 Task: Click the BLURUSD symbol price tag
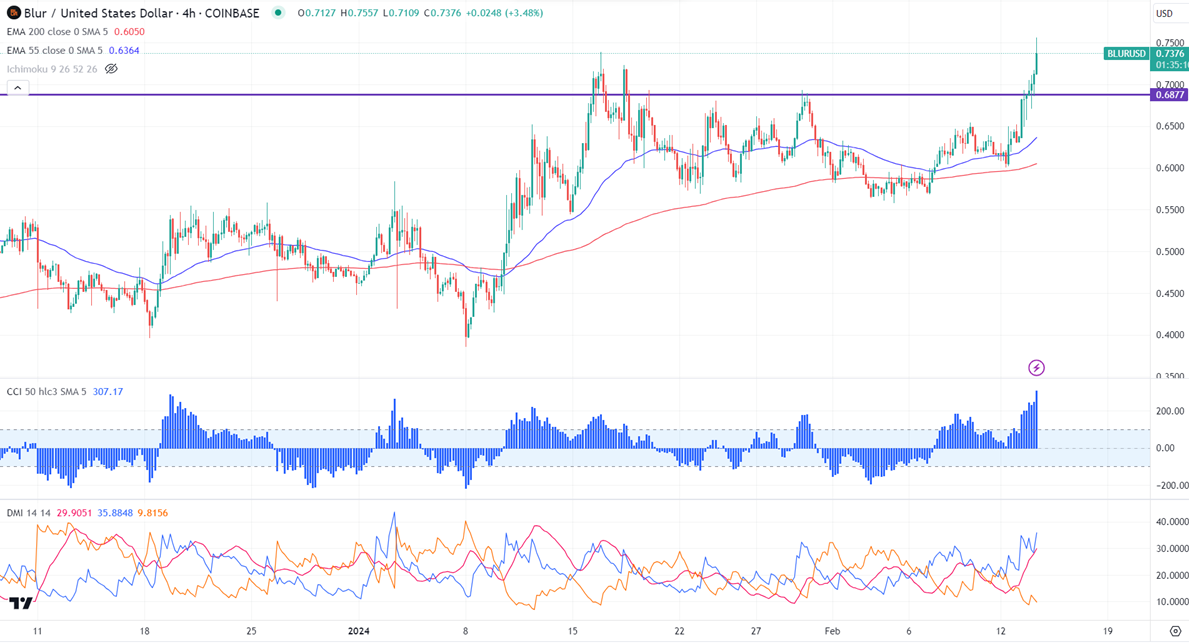pyautogui.click(x=1126, y=54)
